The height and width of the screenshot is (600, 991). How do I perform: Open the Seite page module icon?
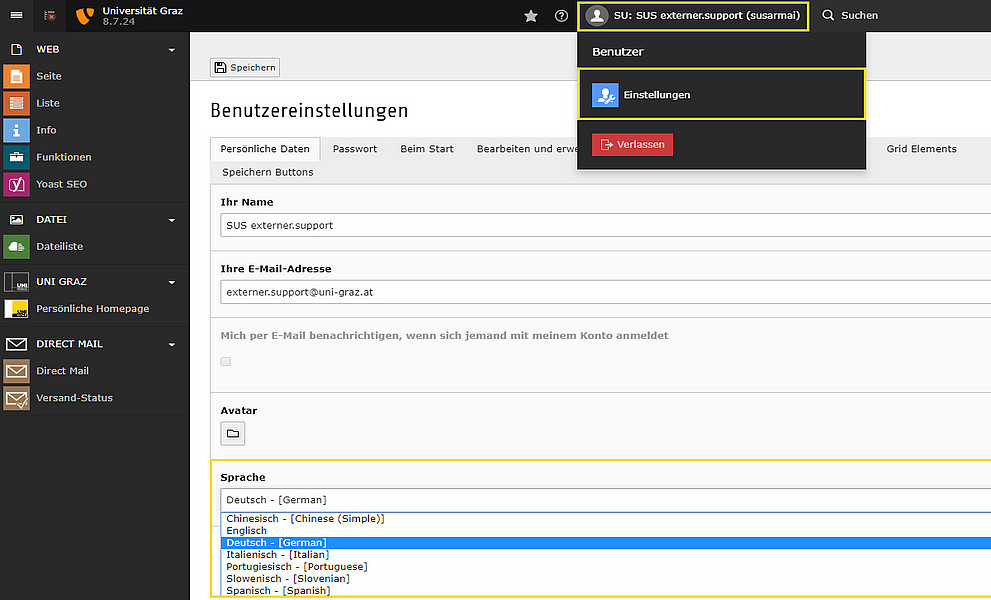(16, 77)
